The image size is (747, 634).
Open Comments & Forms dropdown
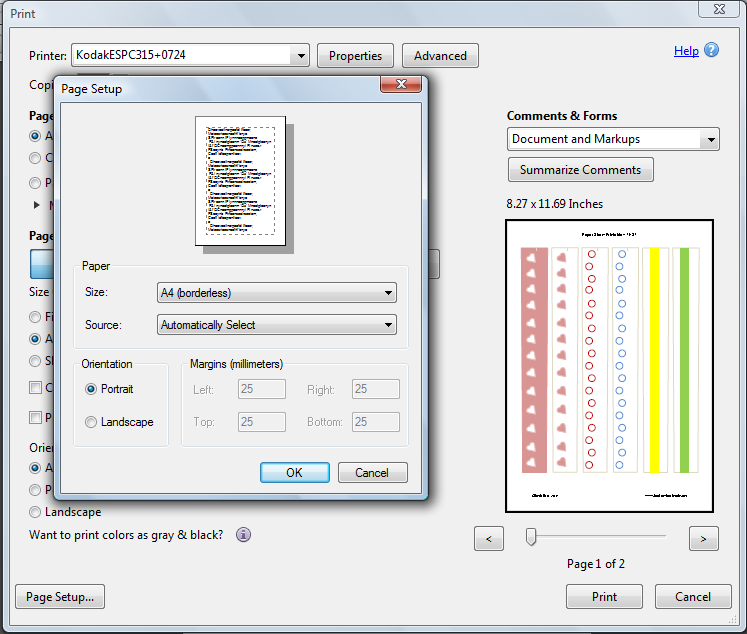point(614,139)
